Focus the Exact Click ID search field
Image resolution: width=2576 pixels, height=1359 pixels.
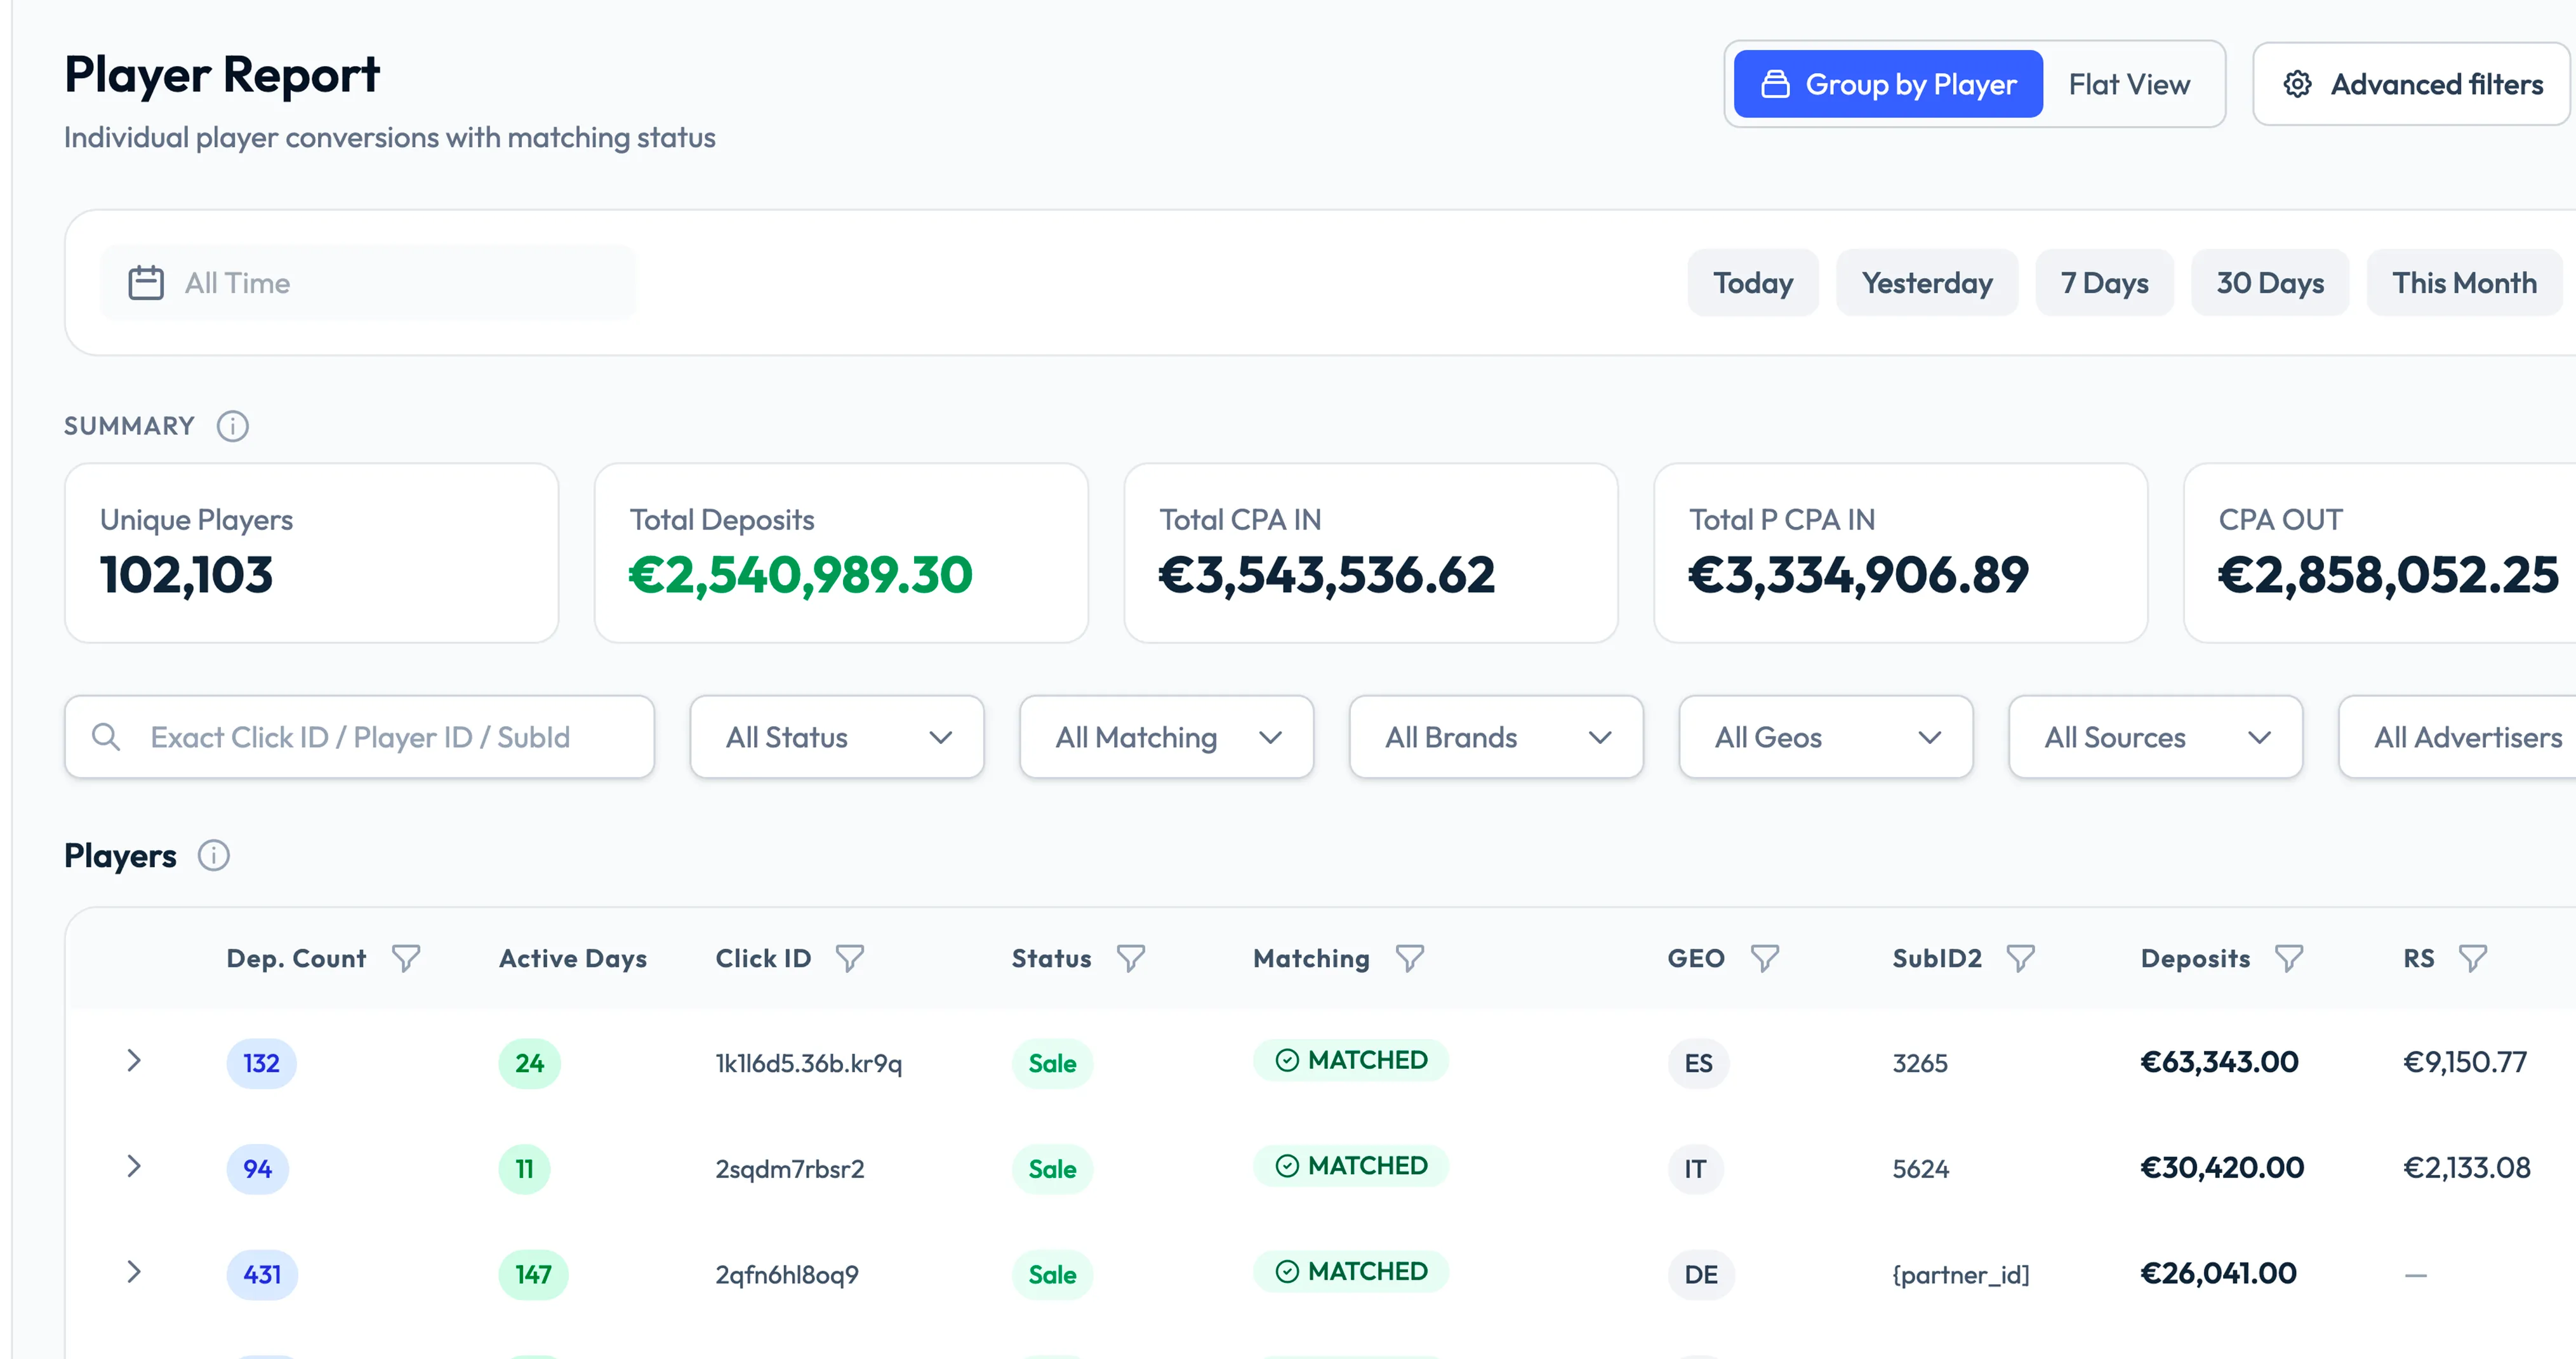(359, 737)
